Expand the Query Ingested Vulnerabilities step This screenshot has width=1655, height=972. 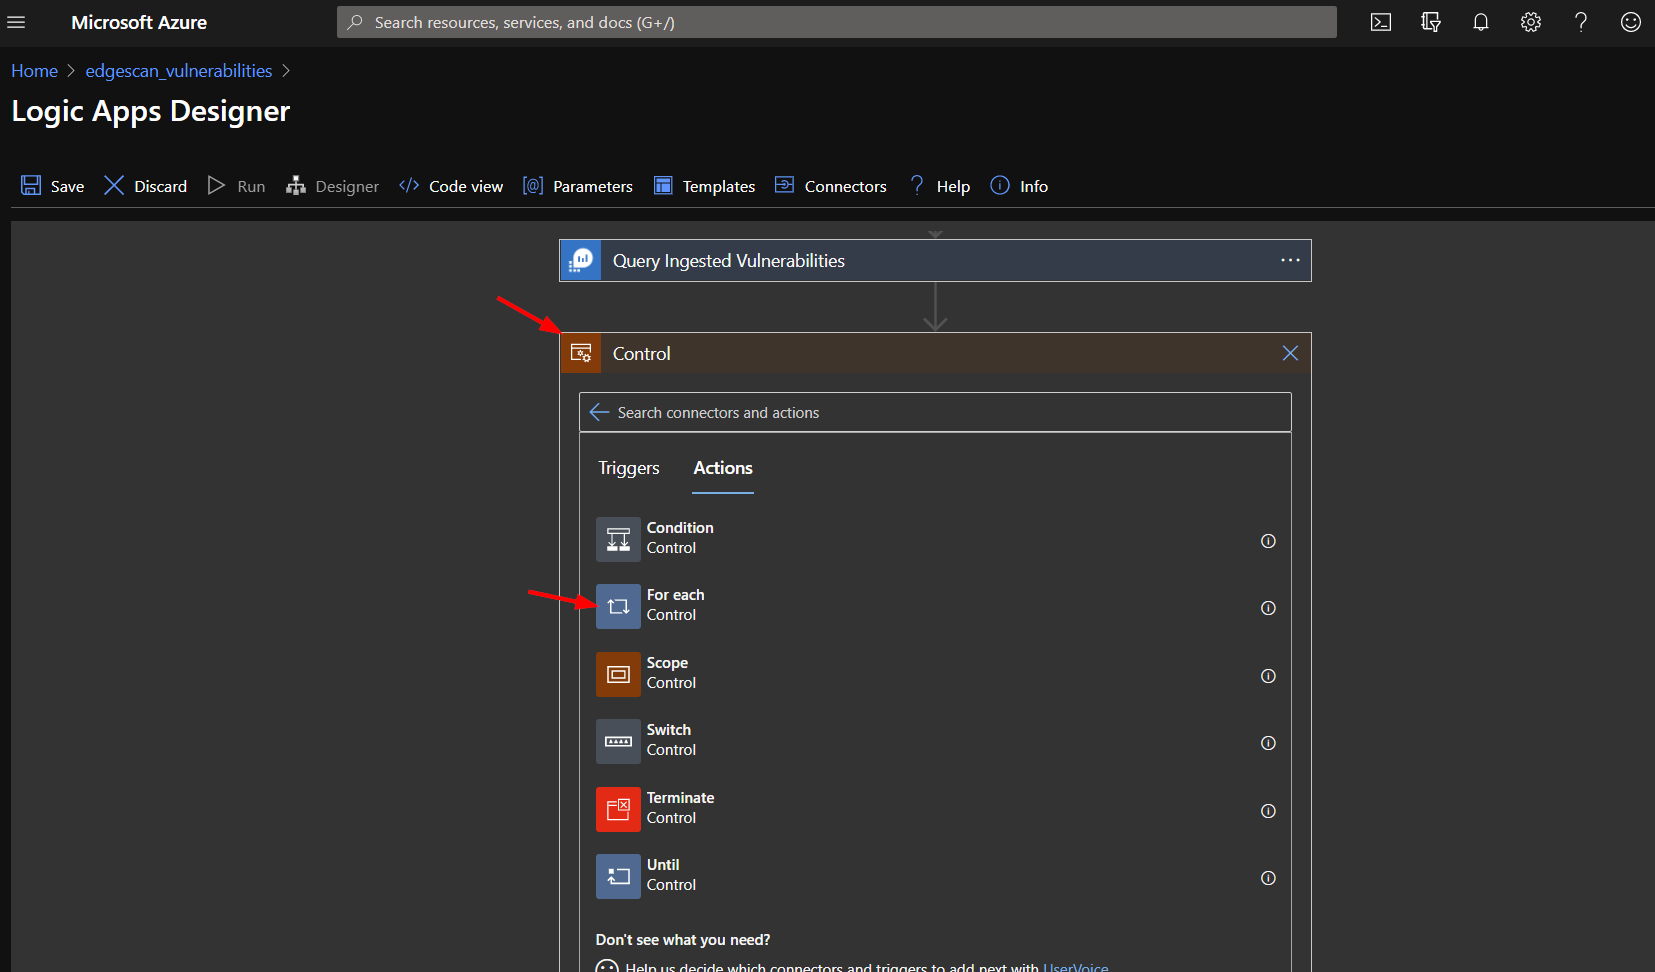pos(935,260)
